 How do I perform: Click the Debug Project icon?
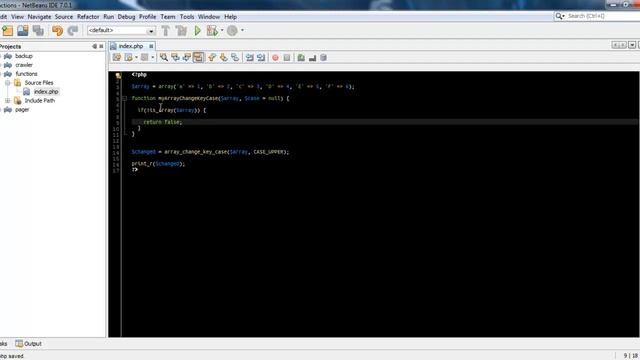212,31
